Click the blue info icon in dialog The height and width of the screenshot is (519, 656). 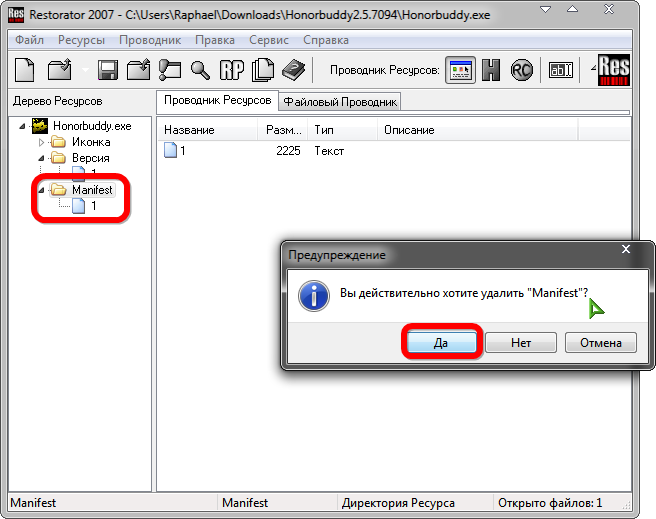314,296
